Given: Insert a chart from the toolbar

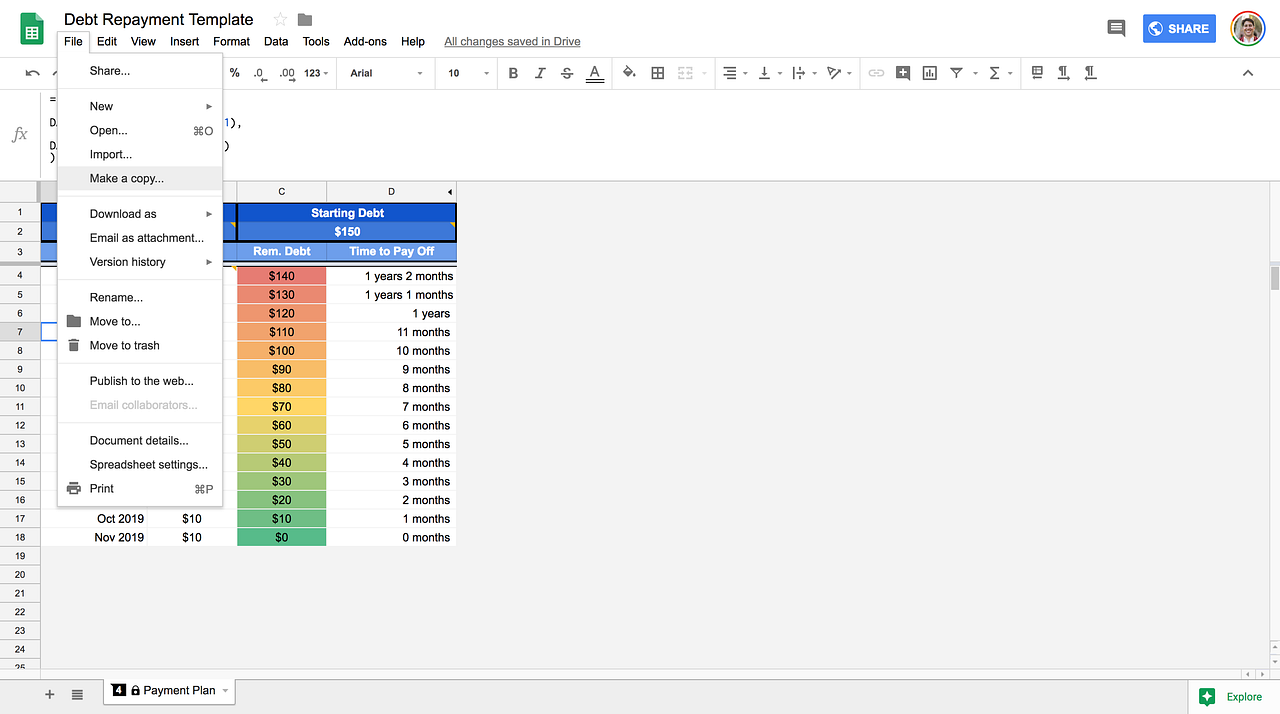Looking at the screenshot, I should point(930,73).
